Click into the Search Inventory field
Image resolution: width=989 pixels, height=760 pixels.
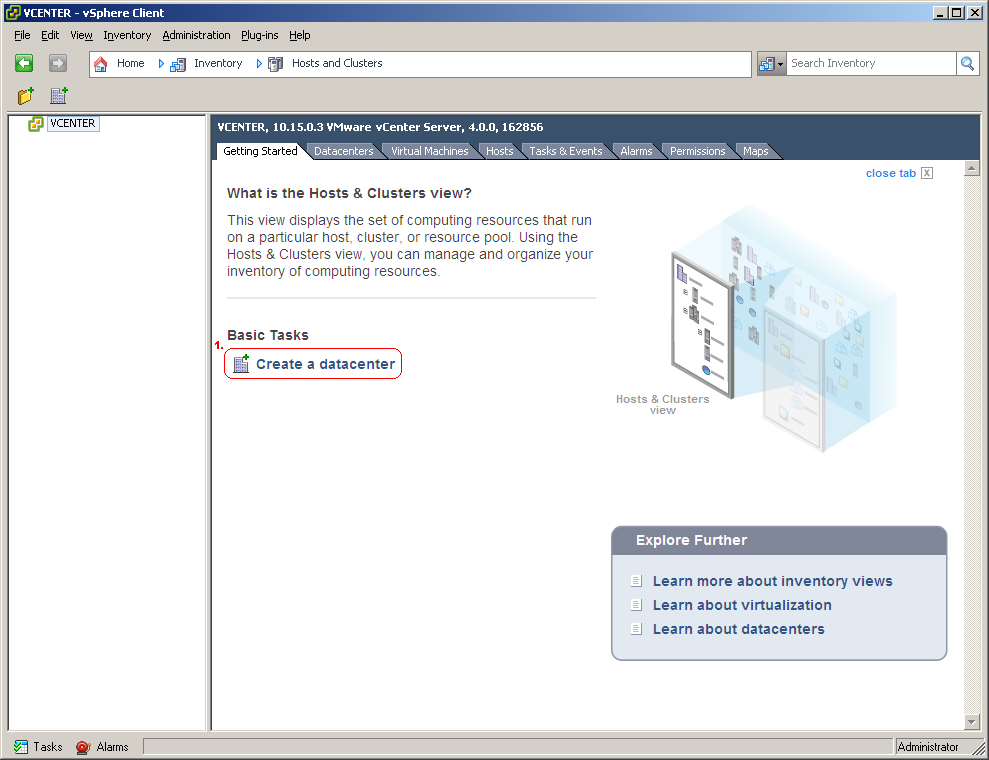point(871,63)
